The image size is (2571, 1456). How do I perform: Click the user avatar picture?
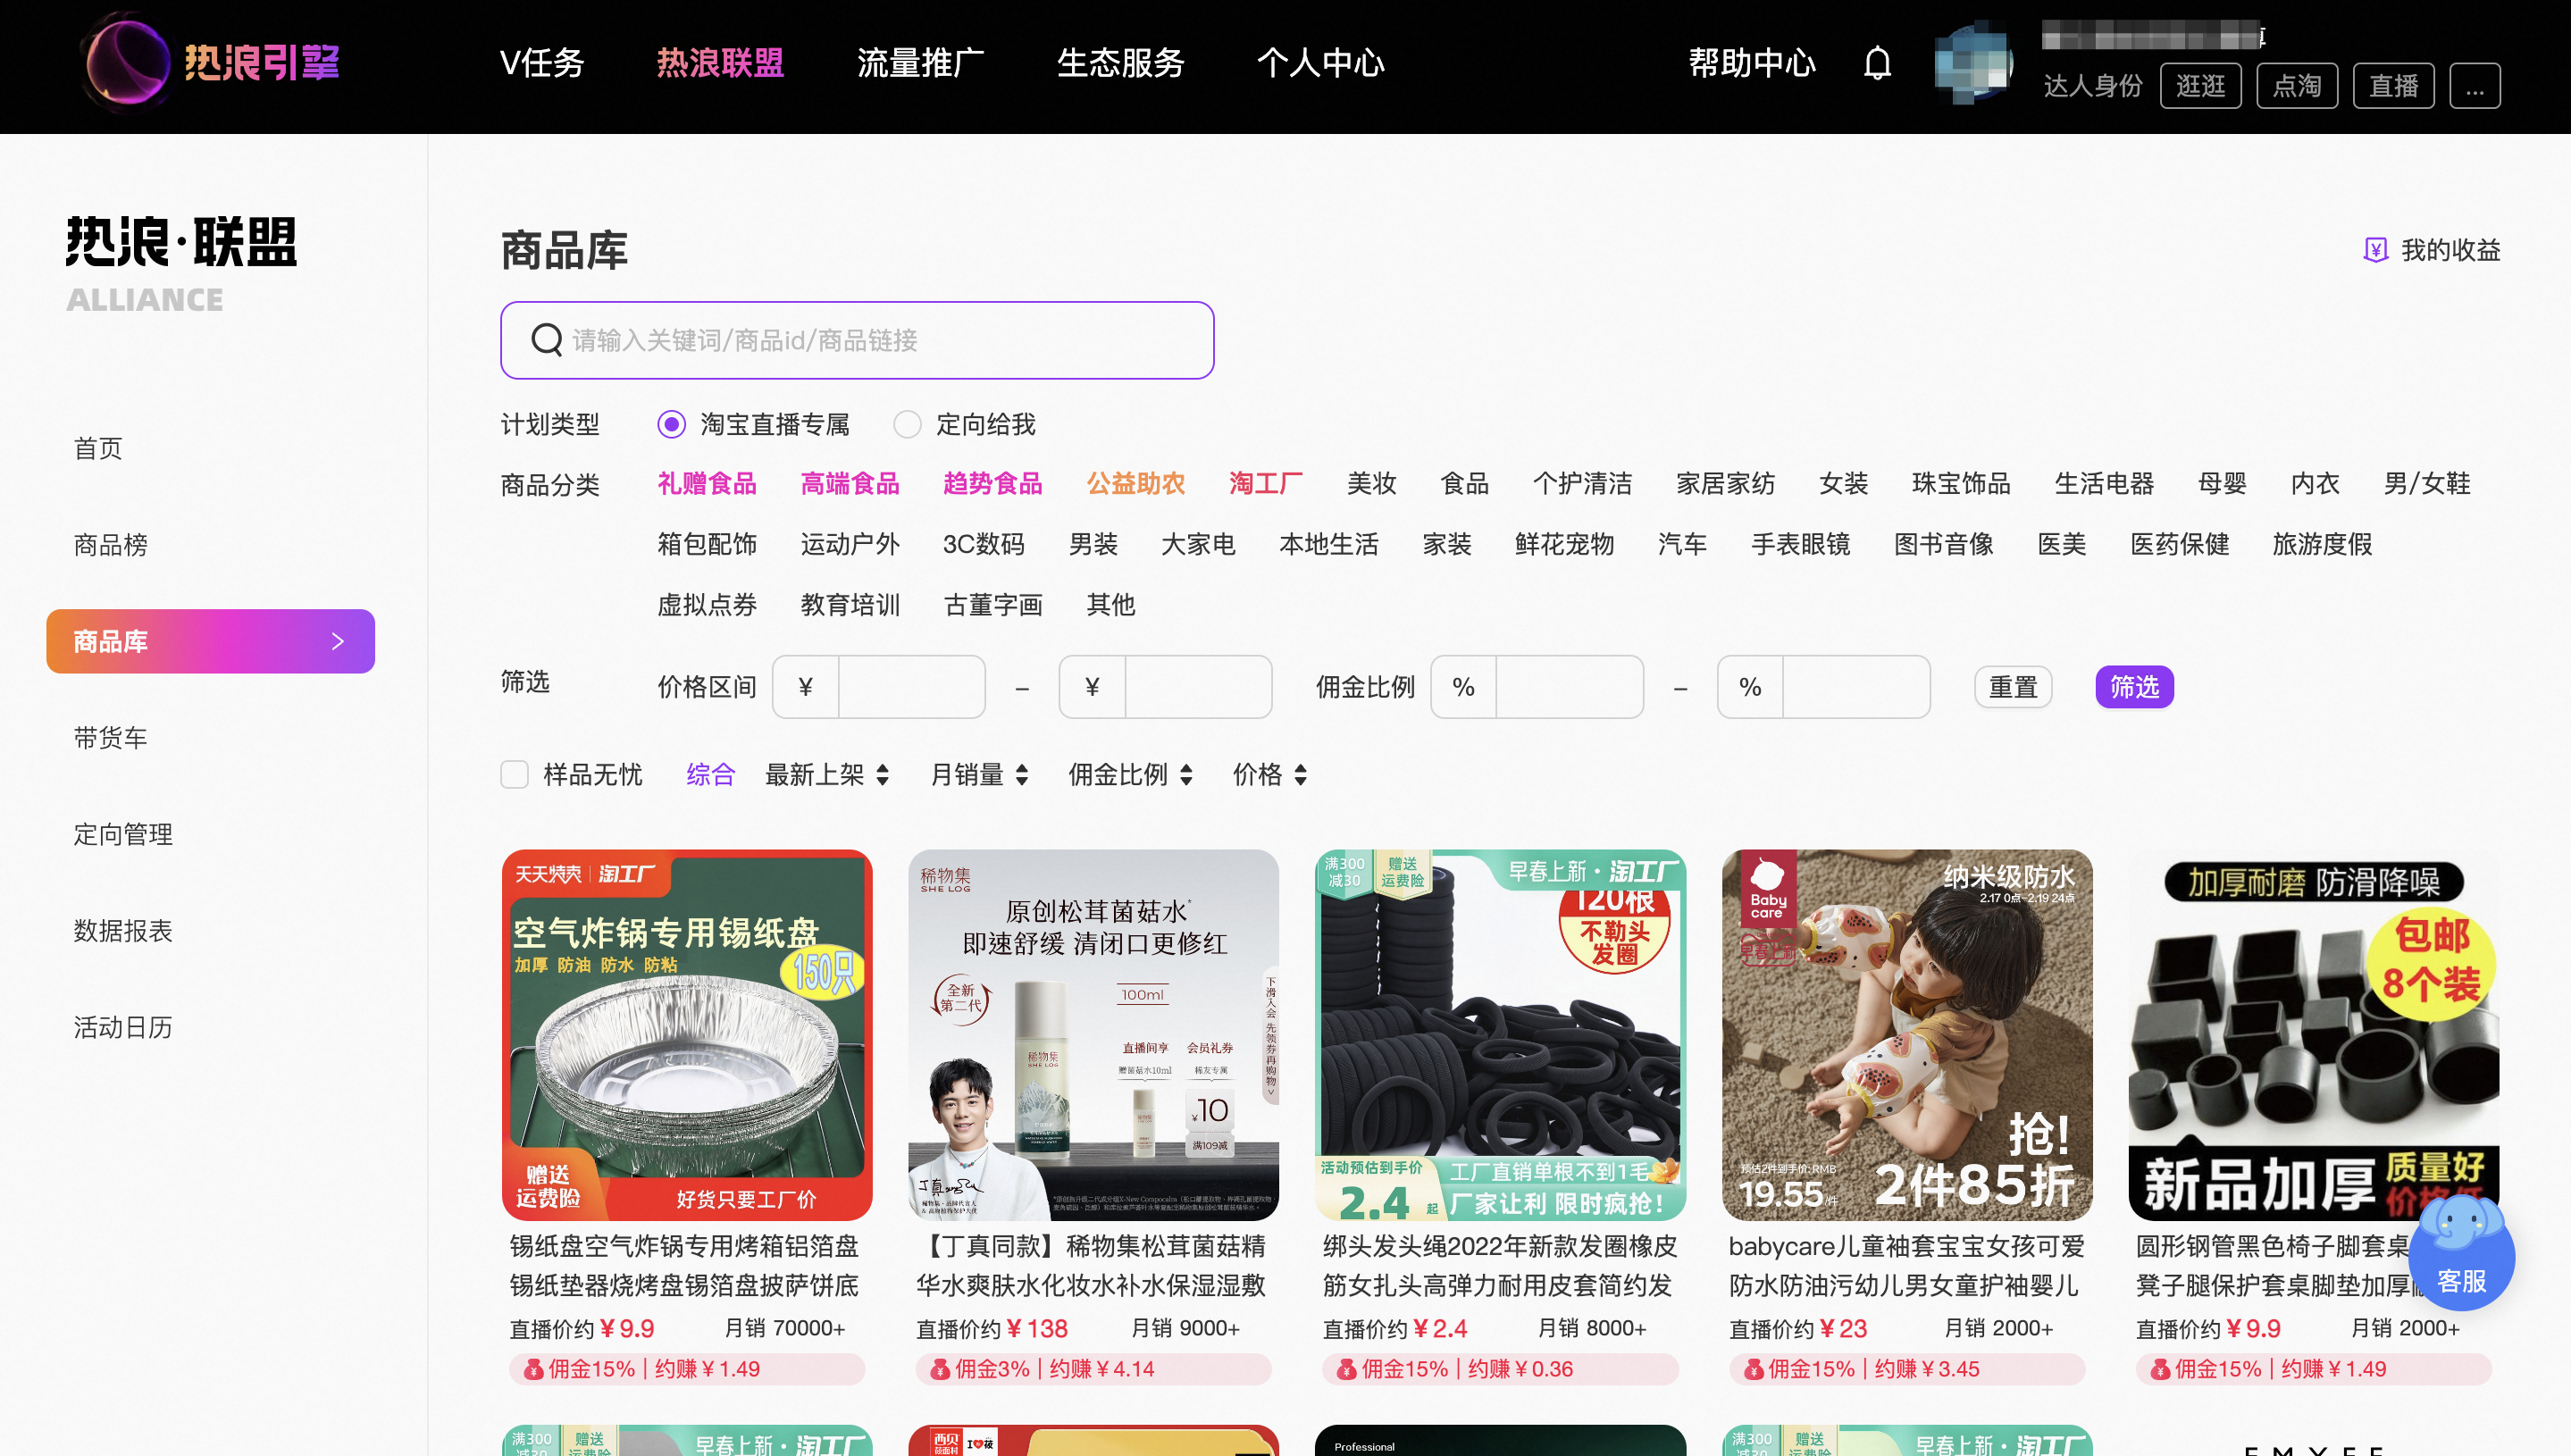click(x=1973, y=63)
